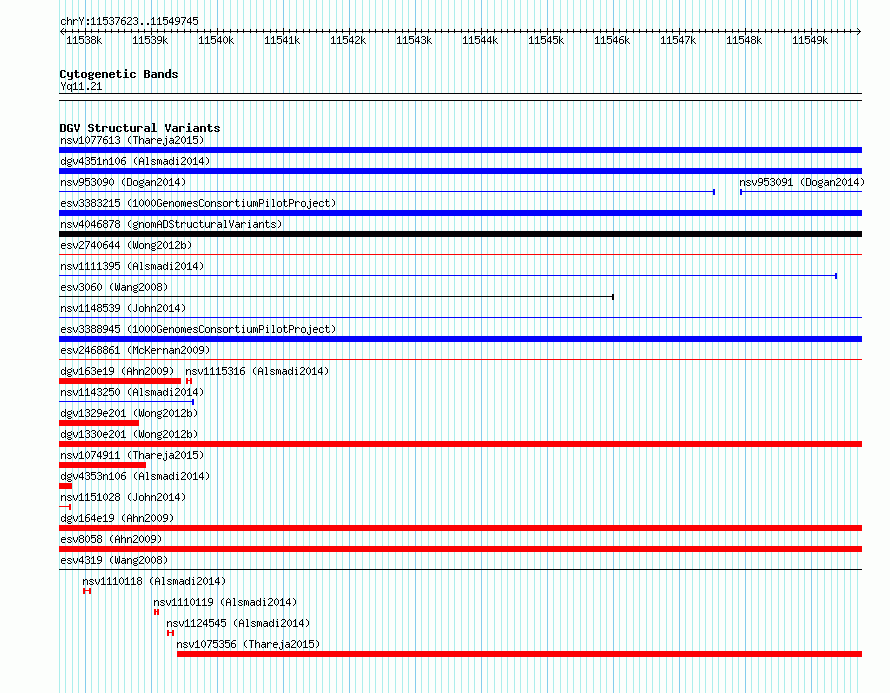Click the red dgv163e19 variant bar

tap(120, 381)
